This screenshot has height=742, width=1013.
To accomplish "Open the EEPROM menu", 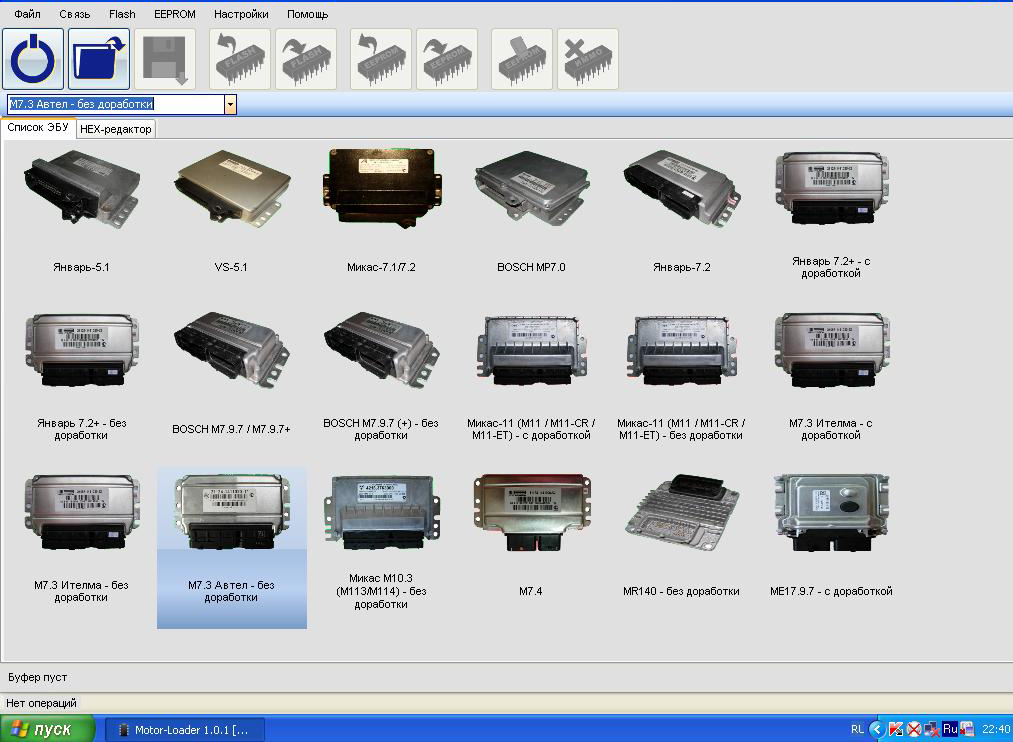I will 174,14.
